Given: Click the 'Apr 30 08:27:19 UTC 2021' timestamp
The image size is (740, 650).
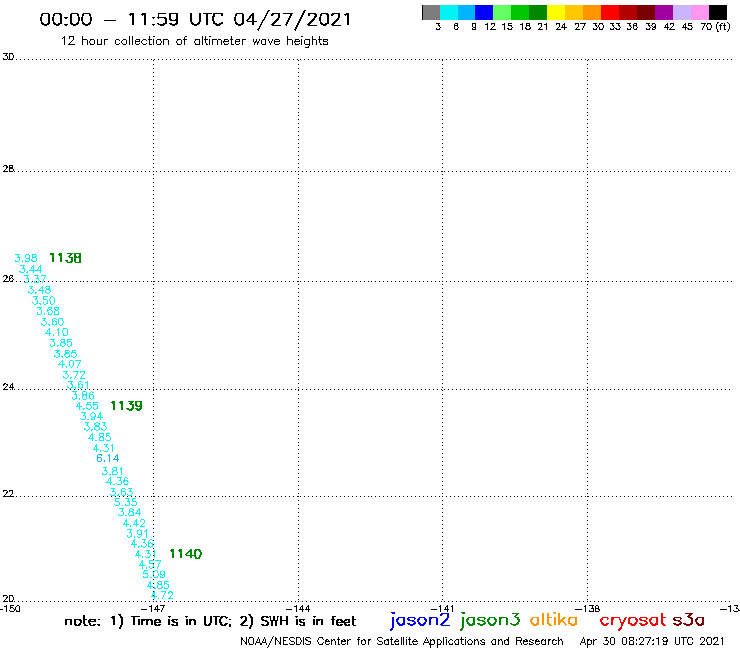Looking at the screenshot, I should coord(651,641).
